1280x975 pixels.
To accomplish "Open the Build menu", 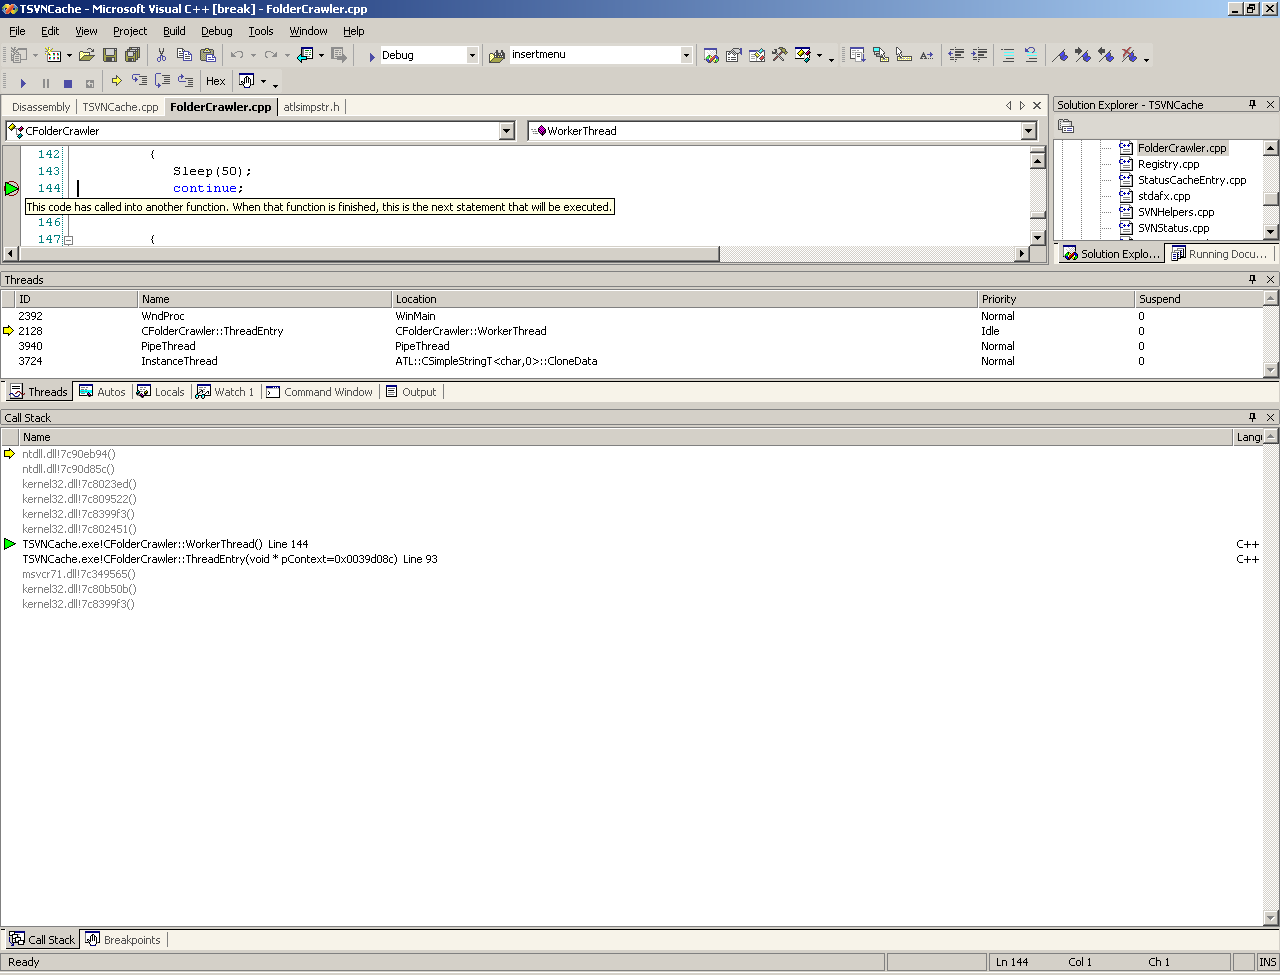I will (174, 31).
